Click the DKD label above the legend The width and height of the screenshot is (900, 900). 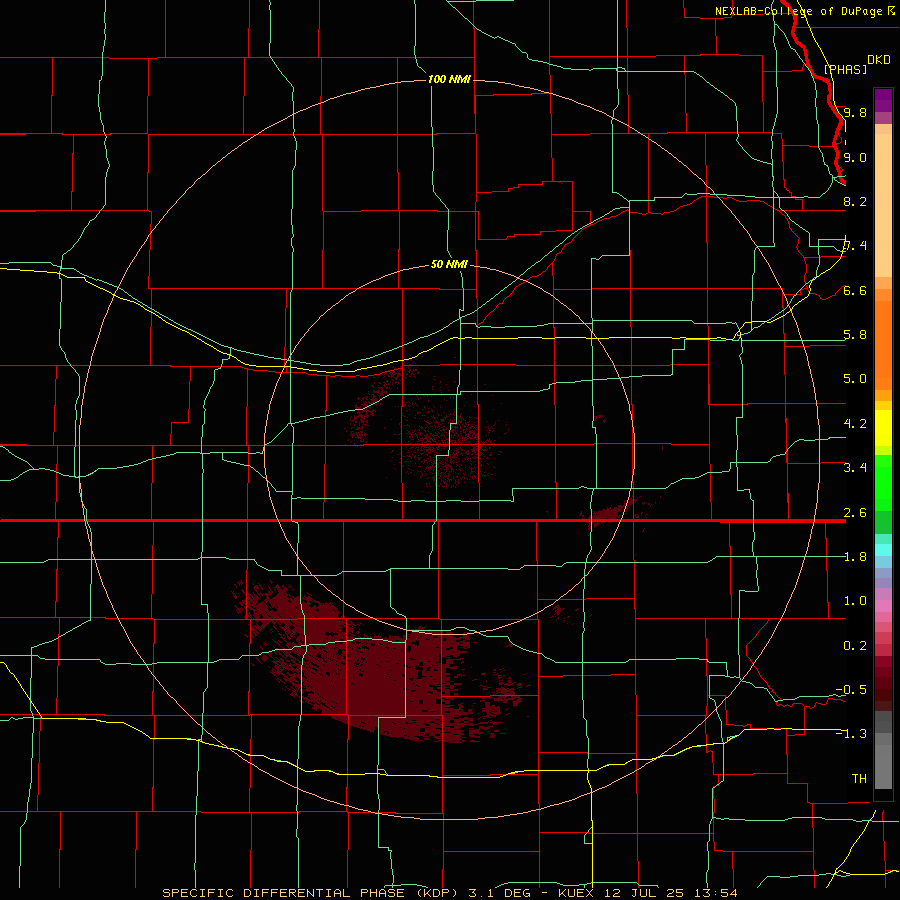[879, 59]
